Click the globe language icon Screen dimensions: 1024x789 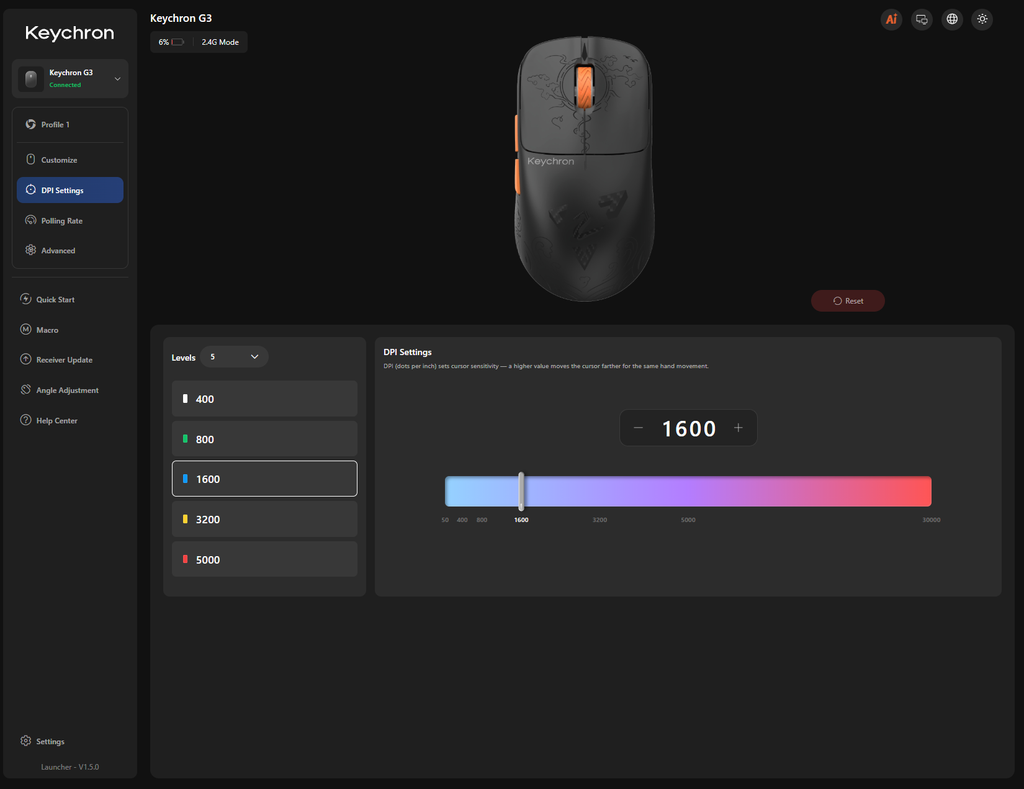(x=952, y=20)
